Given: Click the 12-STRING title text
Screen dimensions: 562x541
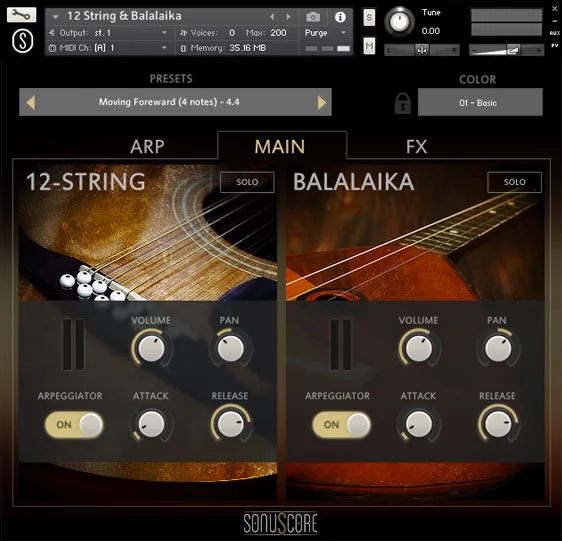Looking at the screenshot, I should click(86, 181).
